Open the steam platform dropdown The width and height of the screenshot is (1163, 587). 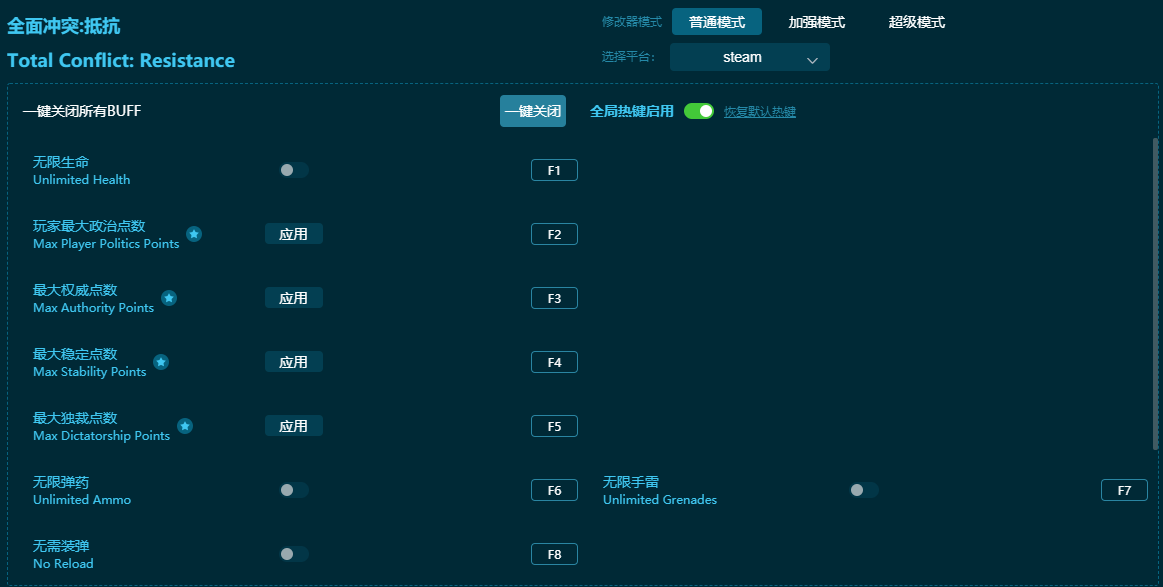coord(749,57)
